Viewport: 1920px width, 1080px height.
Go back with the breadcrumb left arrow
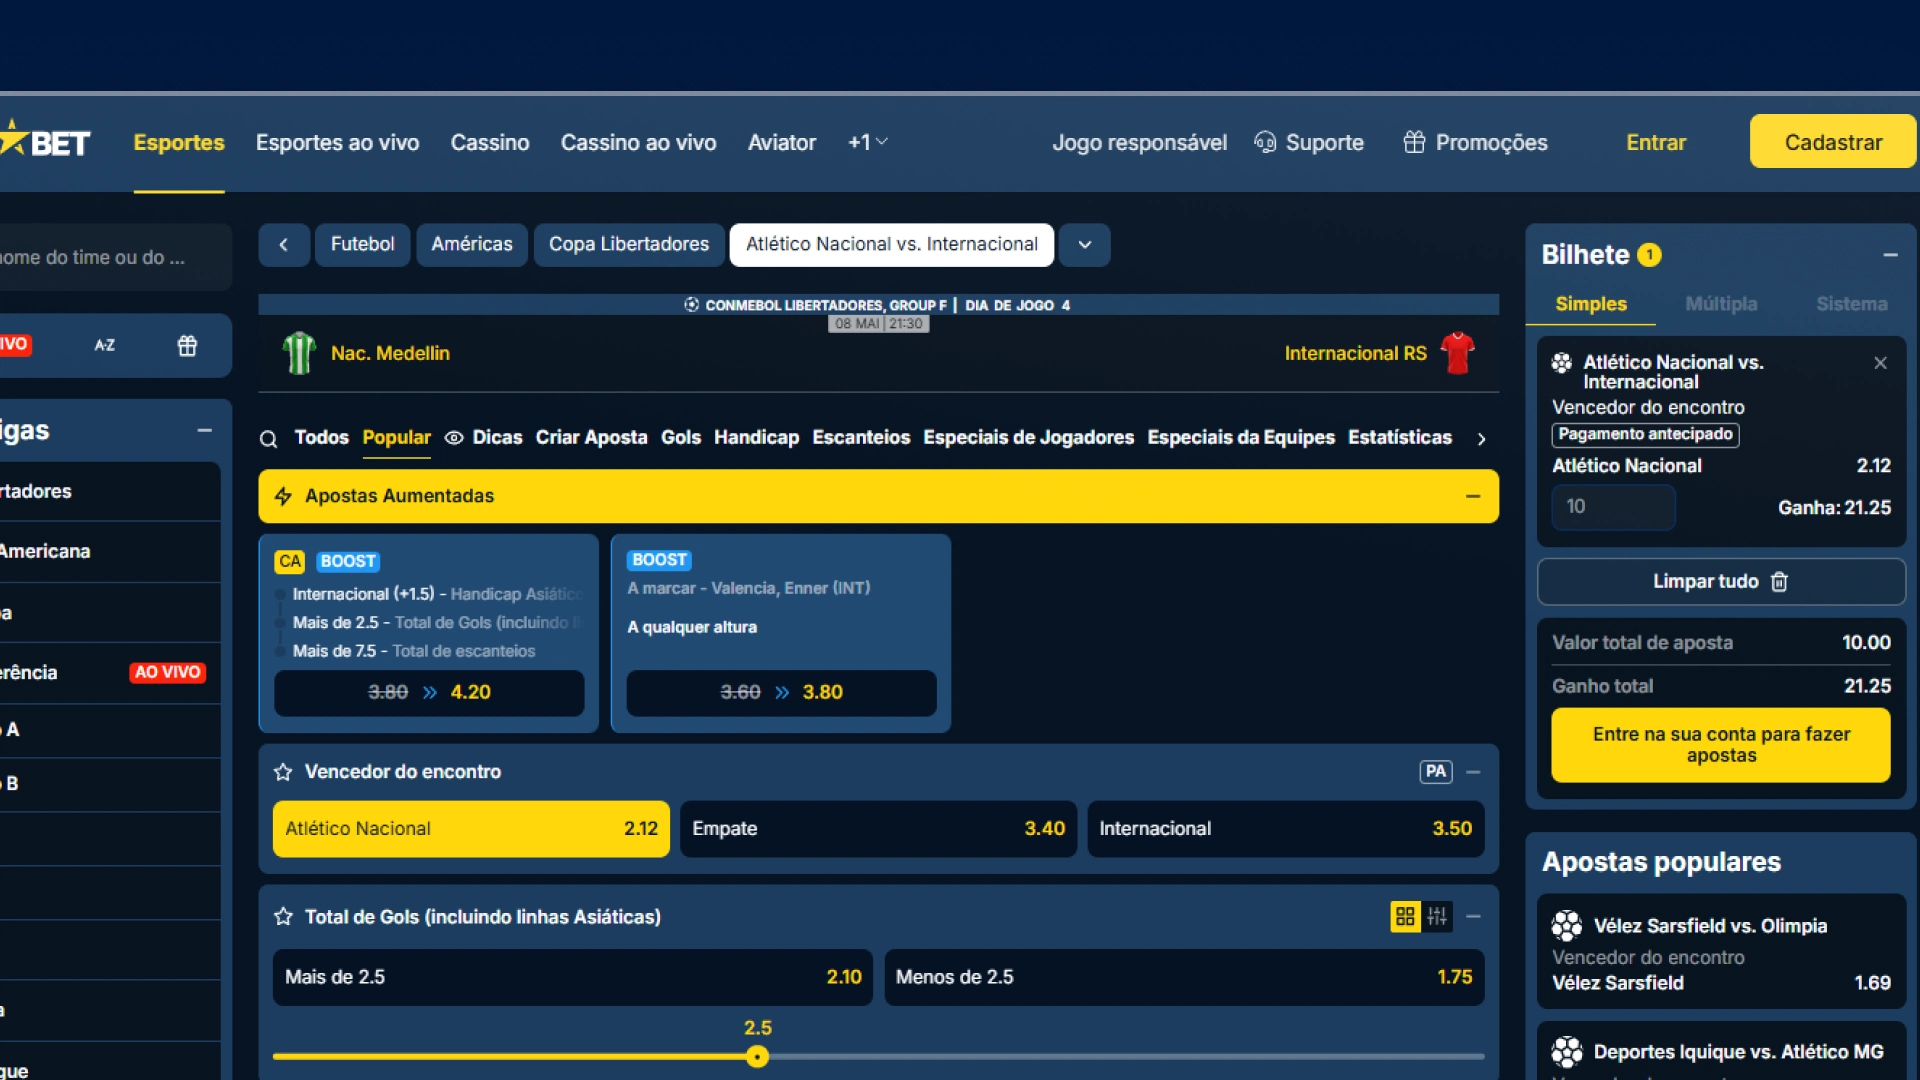284,245
